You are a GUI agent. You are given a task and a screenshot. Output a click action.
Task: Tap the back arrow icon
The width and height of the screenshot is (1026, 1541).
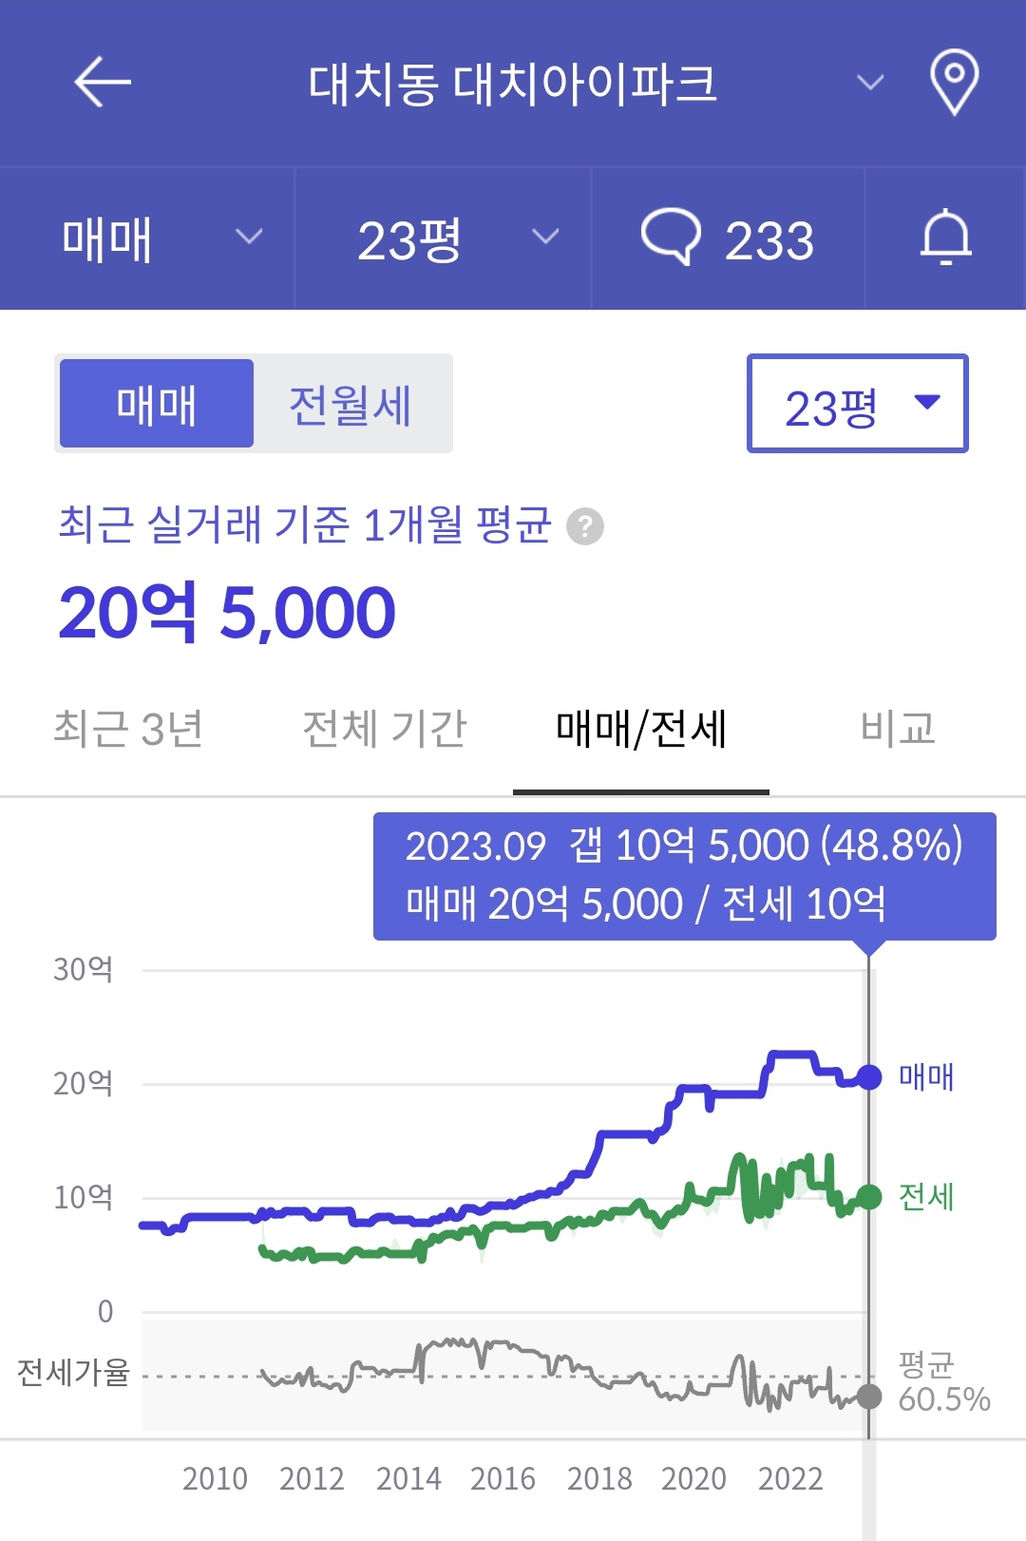click(103, 82)
